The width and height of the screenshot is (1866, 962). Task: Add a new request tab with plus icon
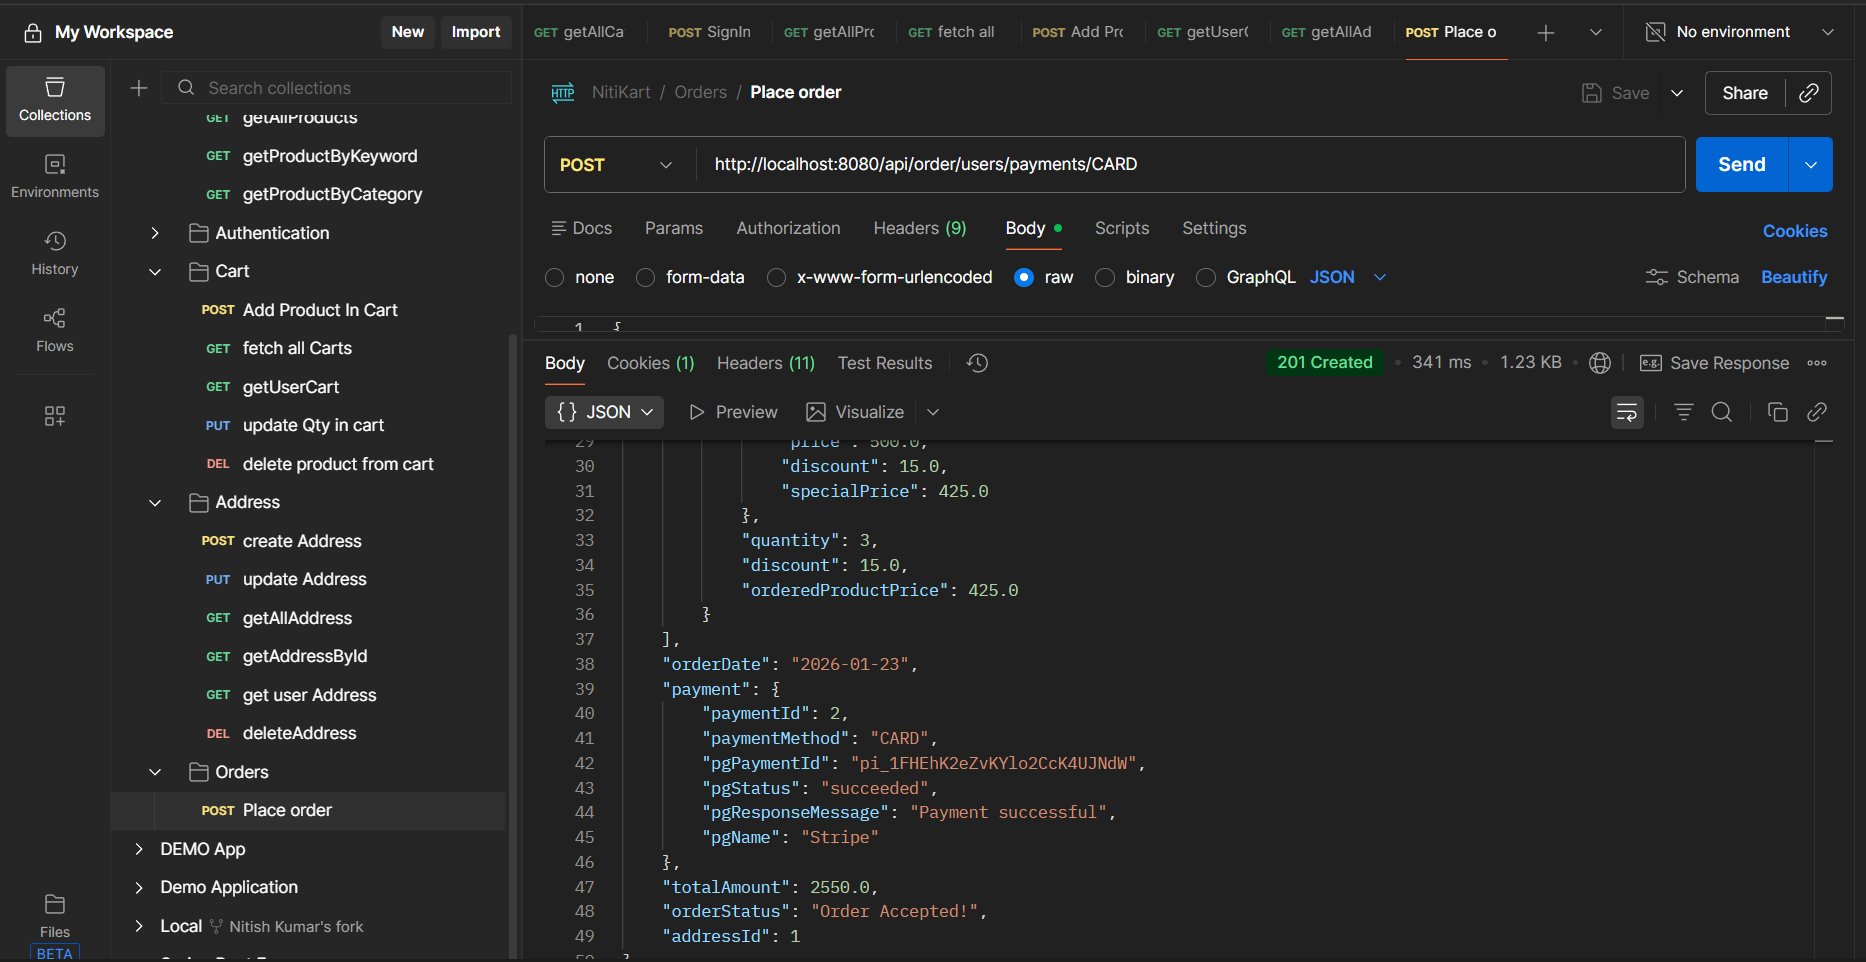pos(1545,32)
